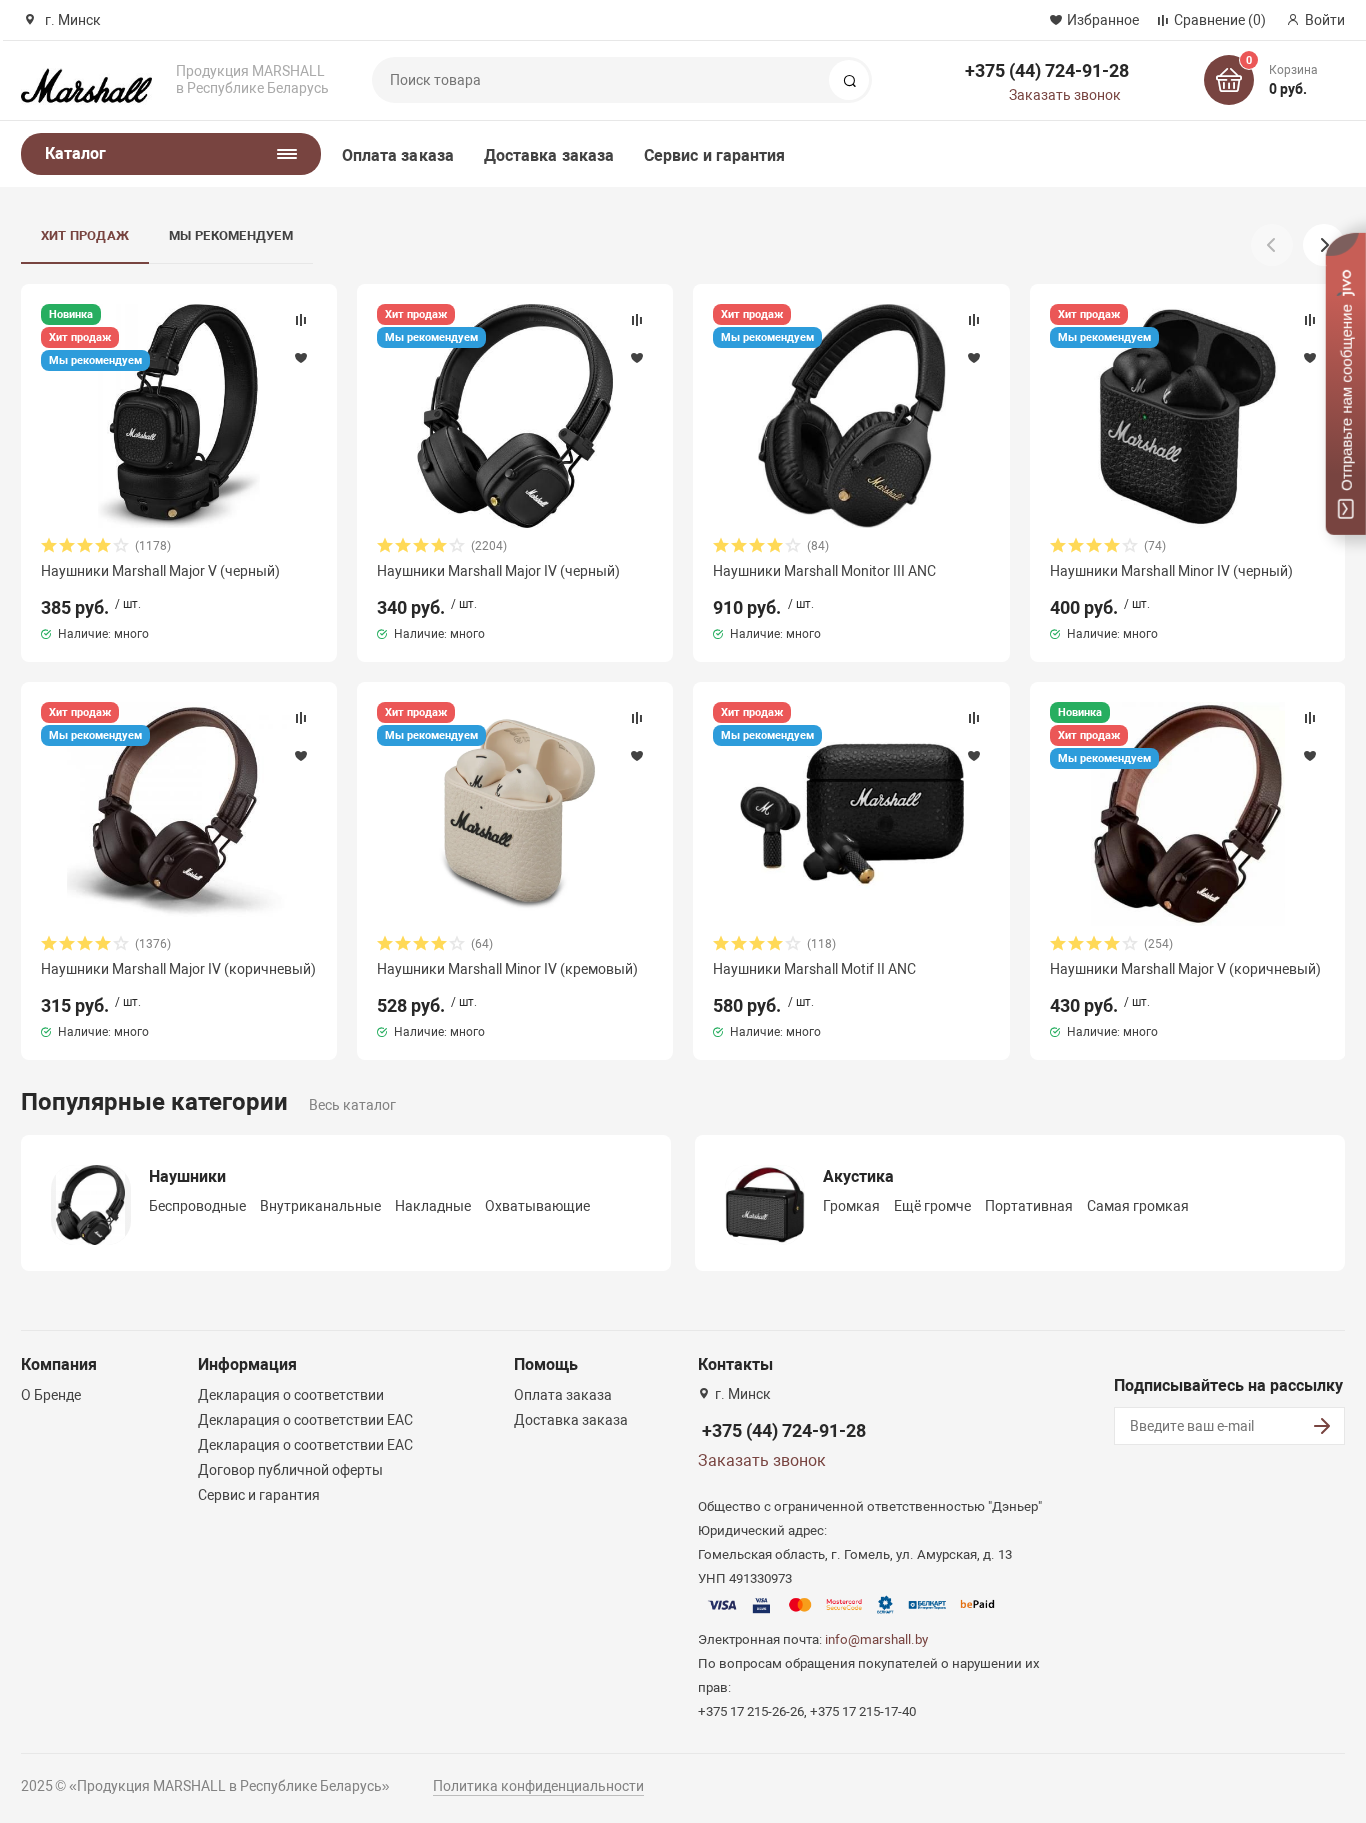This screenshot has height=1823, width=1366.
Task: Submit newsletter email with arrow icon
Action: pos(1322,1426)
